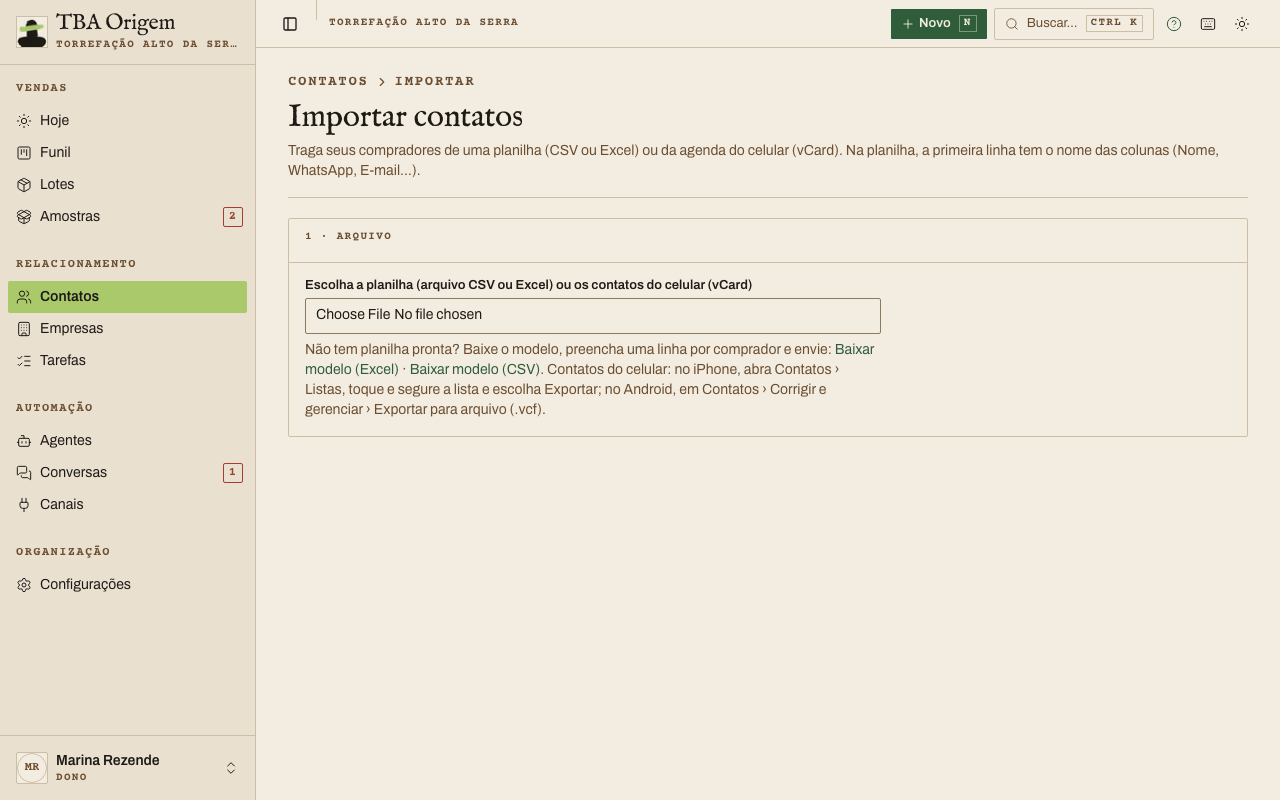Viewport: 1280px width, 800px height.
Task: Click the Hoje sun icon
Action: (24, 120)
